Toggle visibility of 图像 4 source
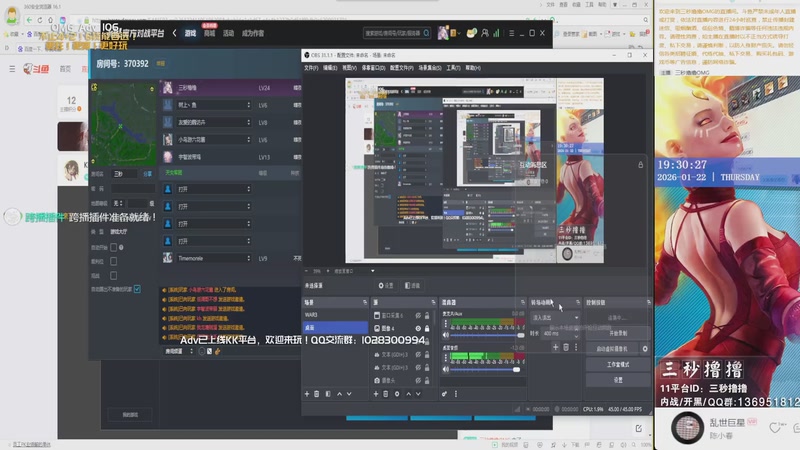 418,329
